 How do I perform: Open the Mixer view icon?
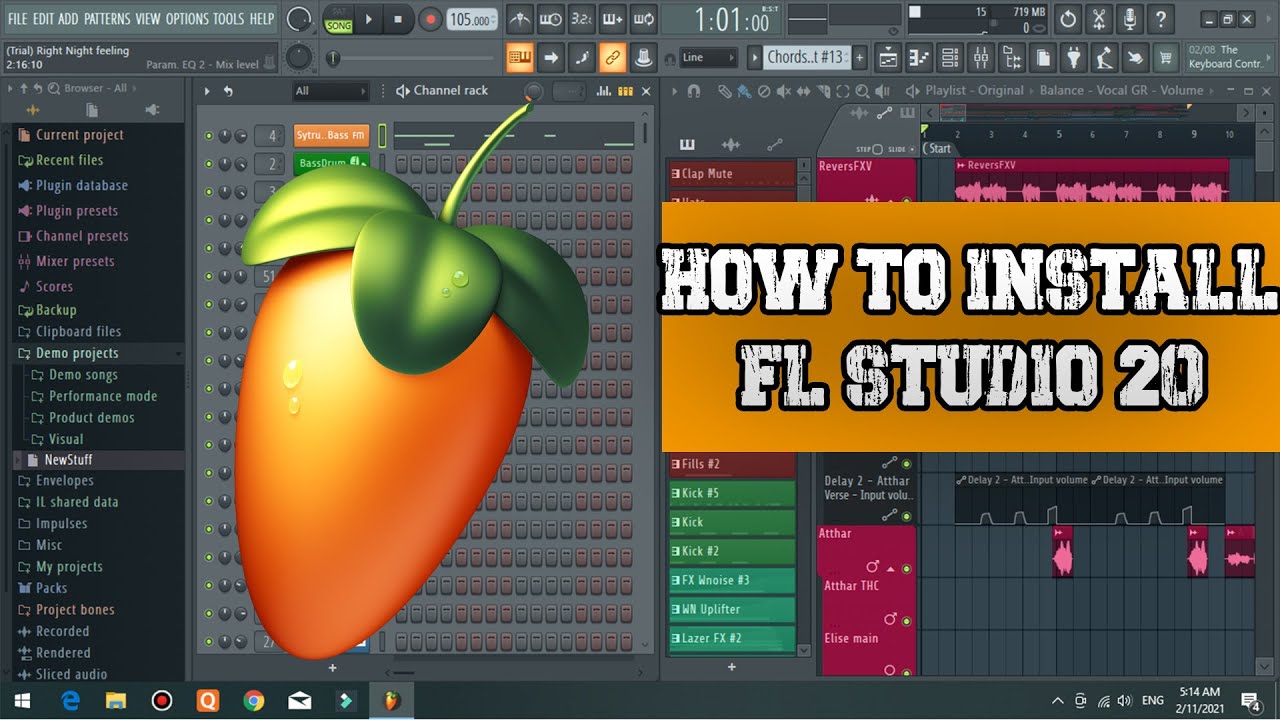(981, 58)
